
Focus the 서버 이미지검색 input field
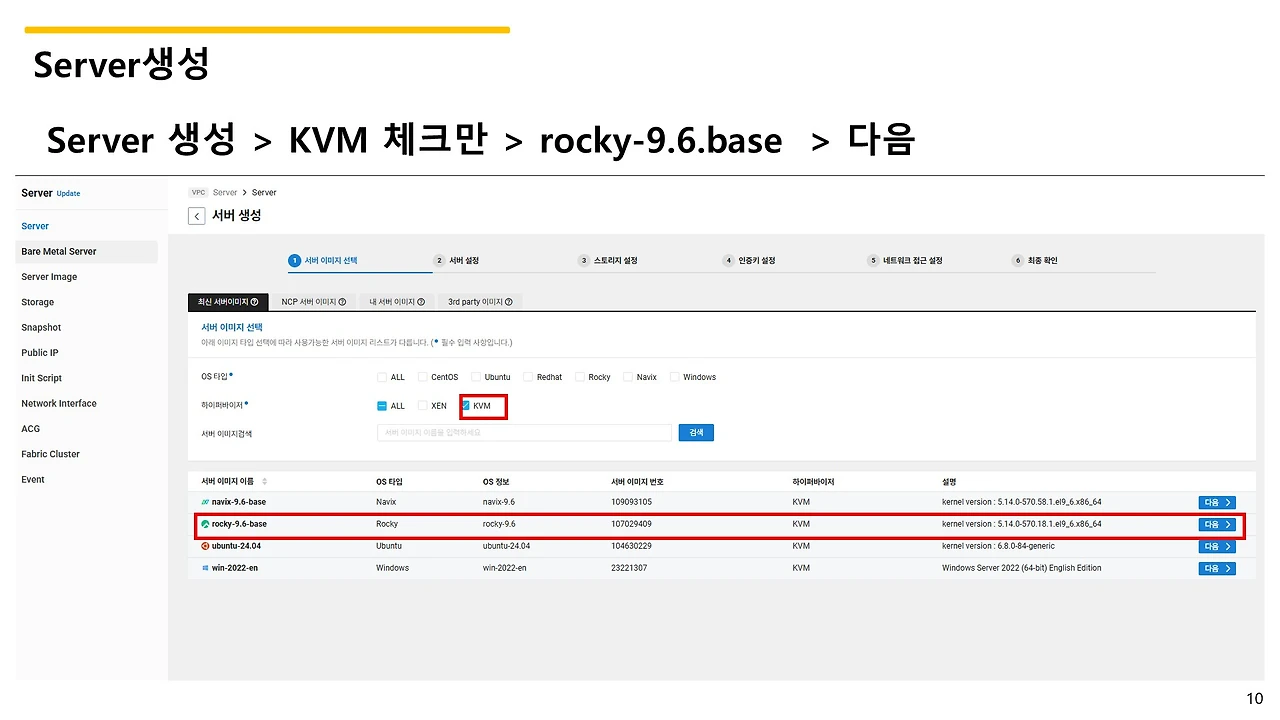click(x=524, y=433)
